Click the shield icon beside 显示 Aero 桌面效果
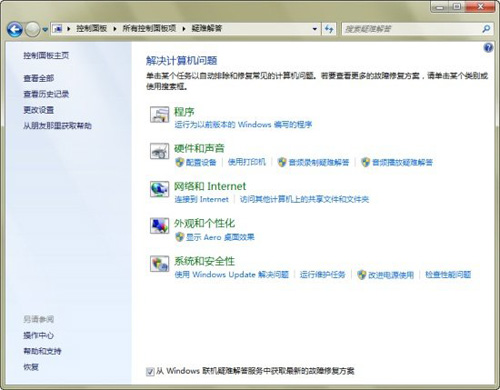 (179, 237)
